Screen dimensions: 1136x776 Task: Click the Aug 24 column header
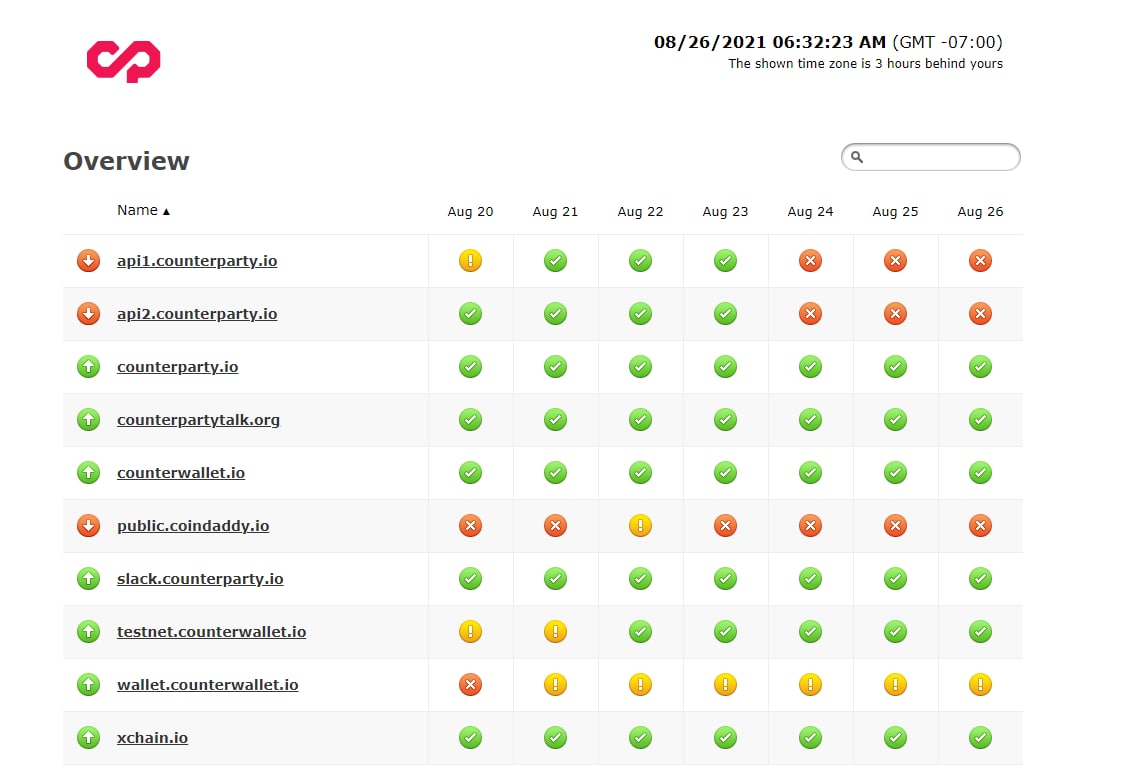tap(810, 212)
